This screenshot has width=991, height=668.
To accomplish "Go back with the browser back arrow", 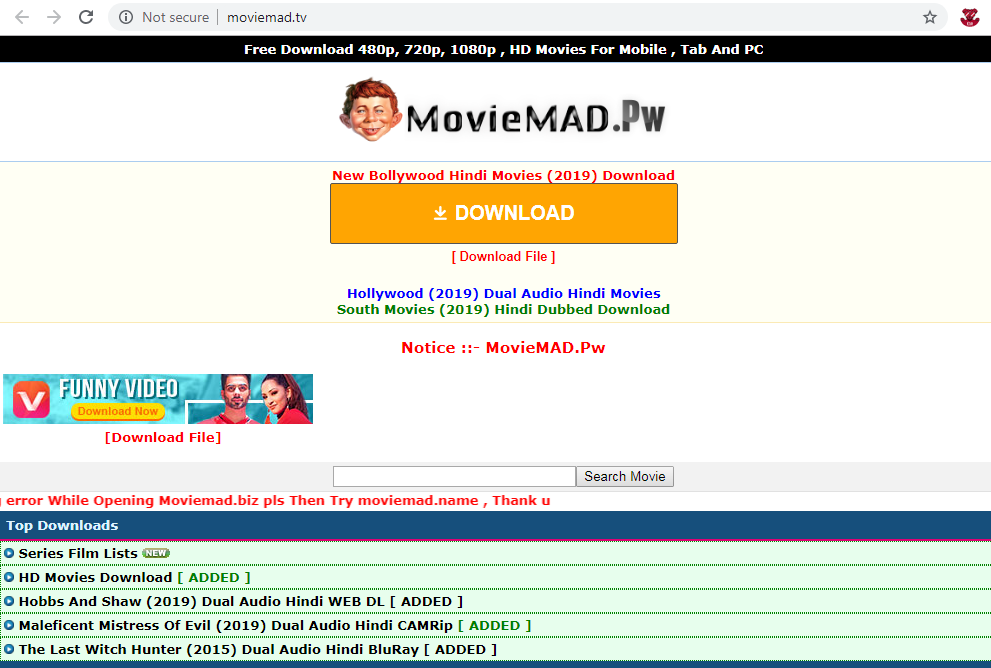I will [x=22, y=17].
